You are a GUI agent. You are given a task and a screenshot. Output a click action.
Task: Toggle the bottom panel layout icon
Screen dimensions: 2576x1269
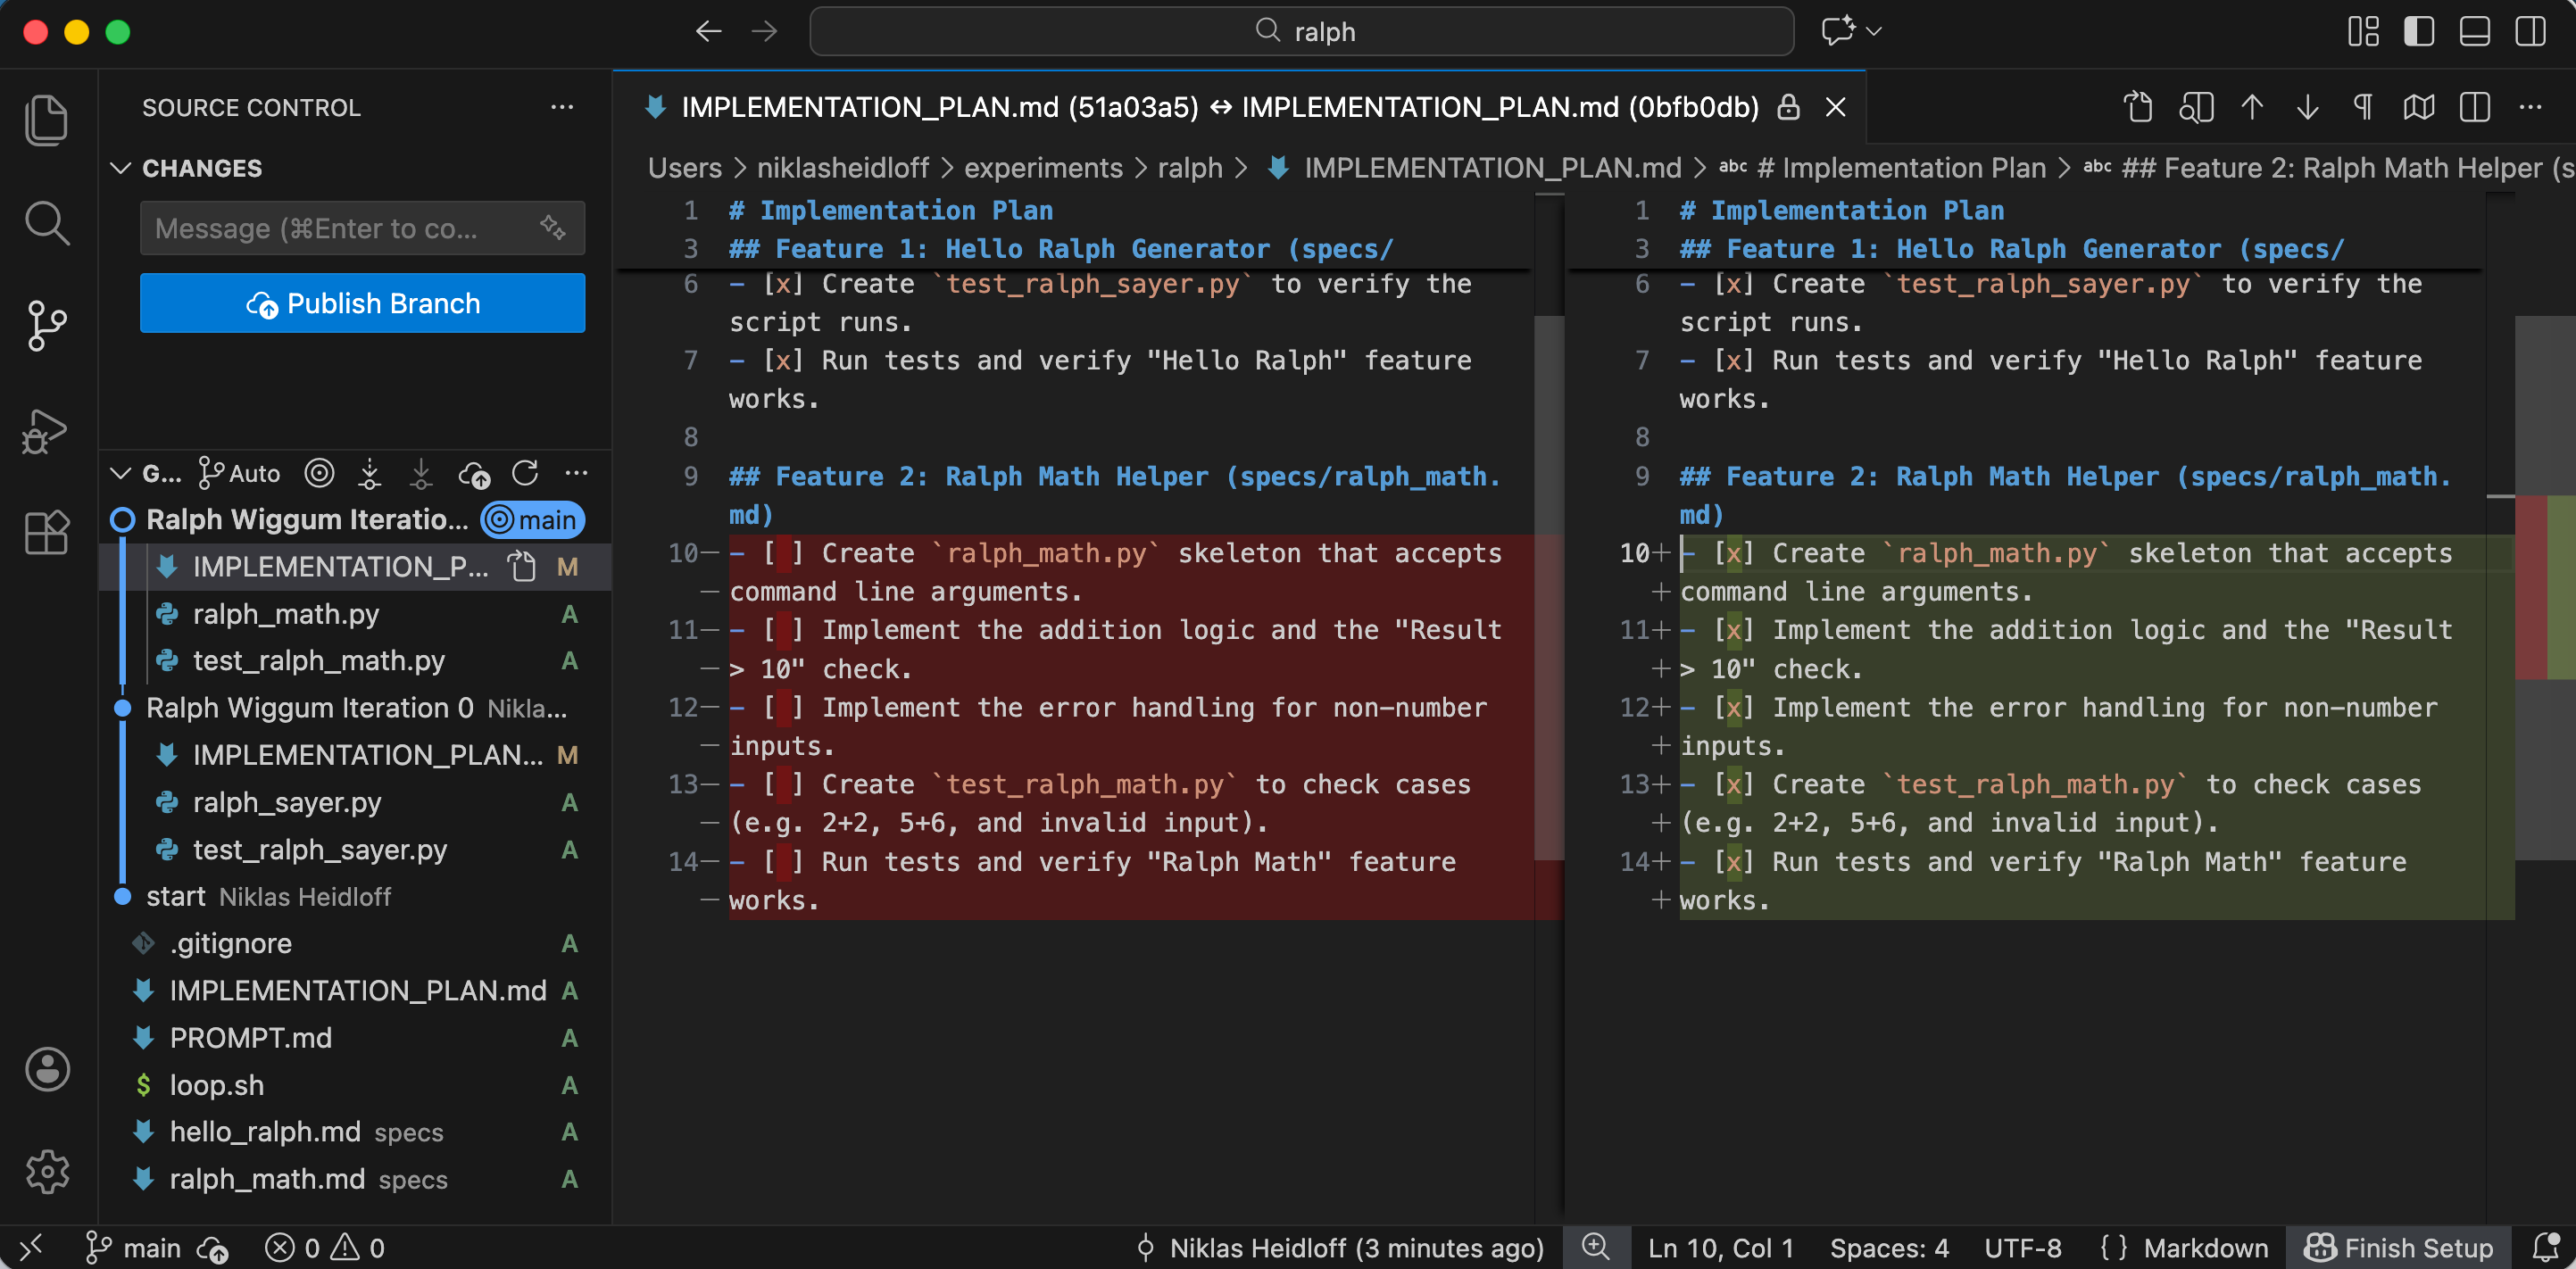click(2474, 31)
